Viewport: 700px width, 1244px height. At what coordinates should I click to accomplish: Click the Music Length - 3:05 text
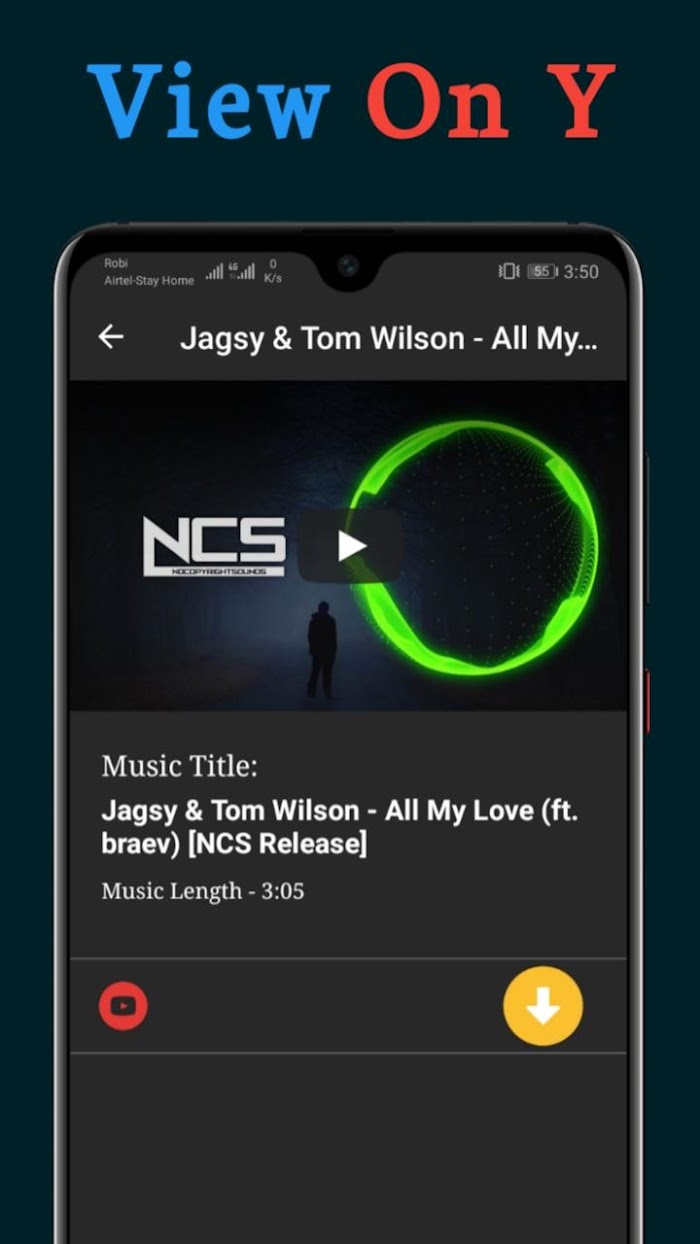[x=203, y=890]
